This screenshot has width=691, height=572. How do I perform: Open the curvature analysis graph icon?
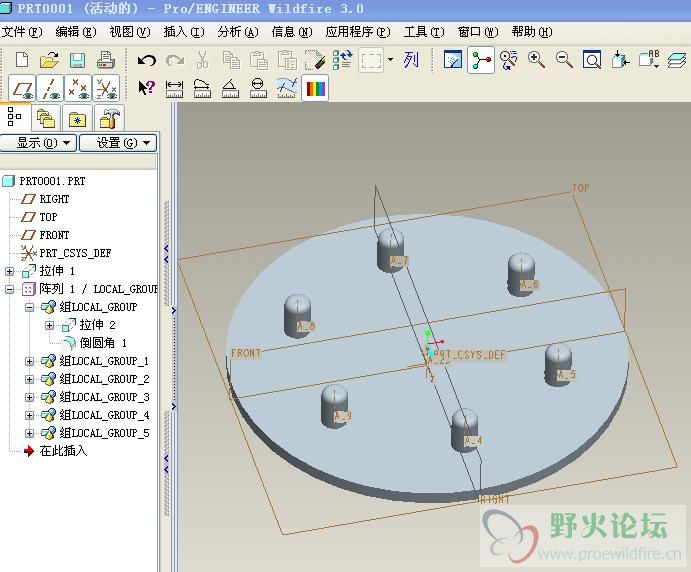(286, 89)
